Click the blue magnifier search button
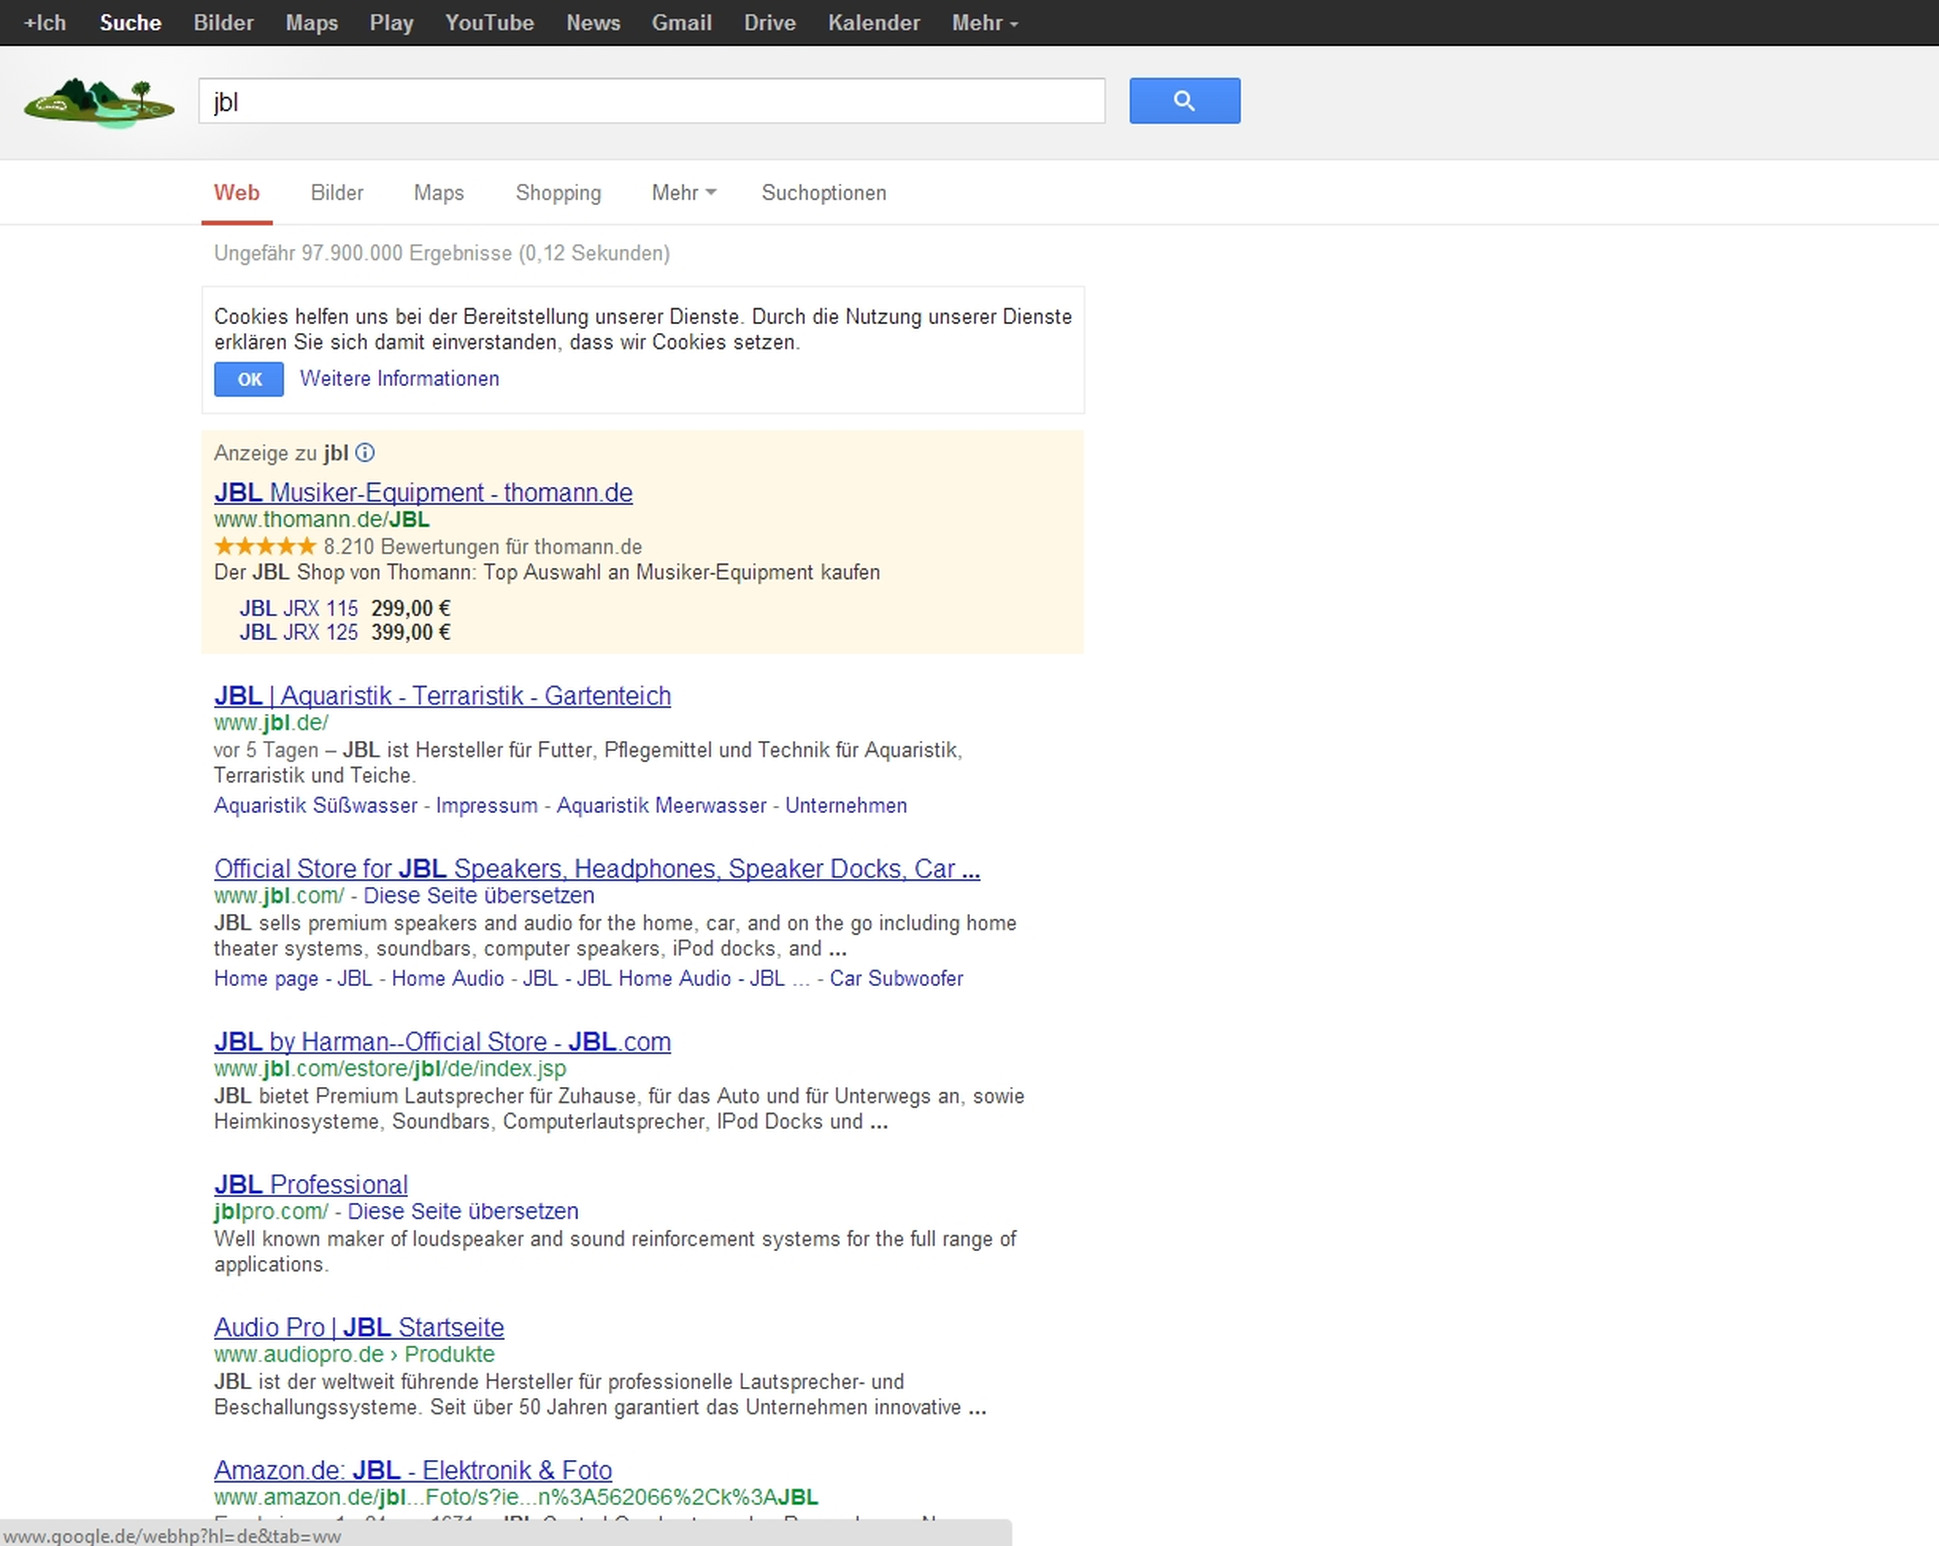1939x1546 pixels. click(1185, 101)
